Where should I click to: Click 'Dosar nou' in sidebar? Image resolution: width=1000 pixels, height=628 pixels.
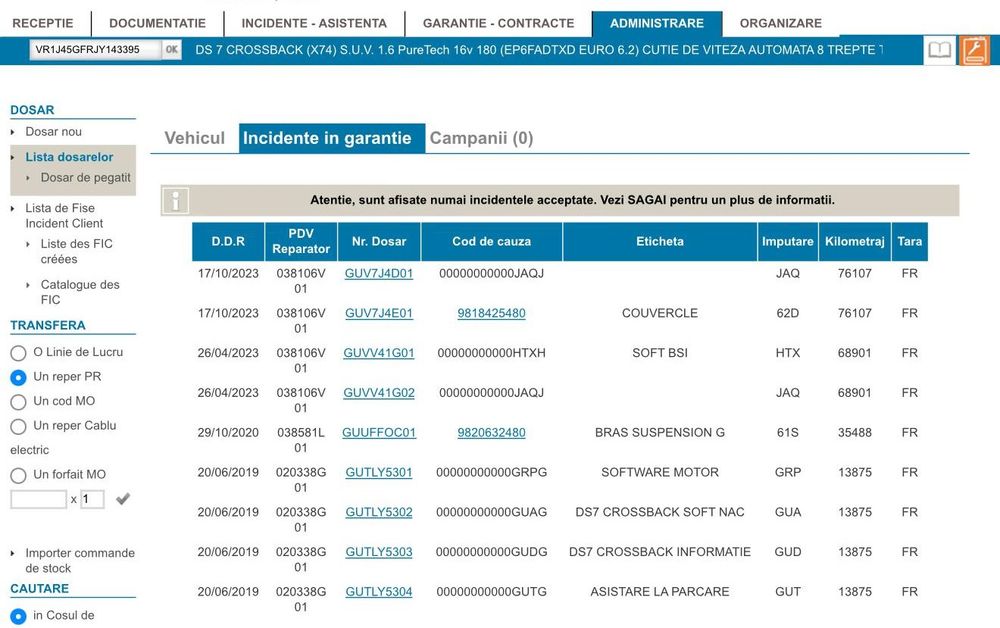pyautogui.click(x=54, y=132)
